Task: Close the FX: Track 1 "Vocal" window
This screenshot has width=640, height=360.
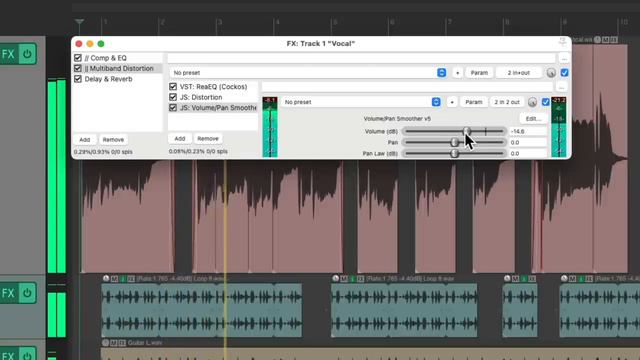Action: pos(79,44)
